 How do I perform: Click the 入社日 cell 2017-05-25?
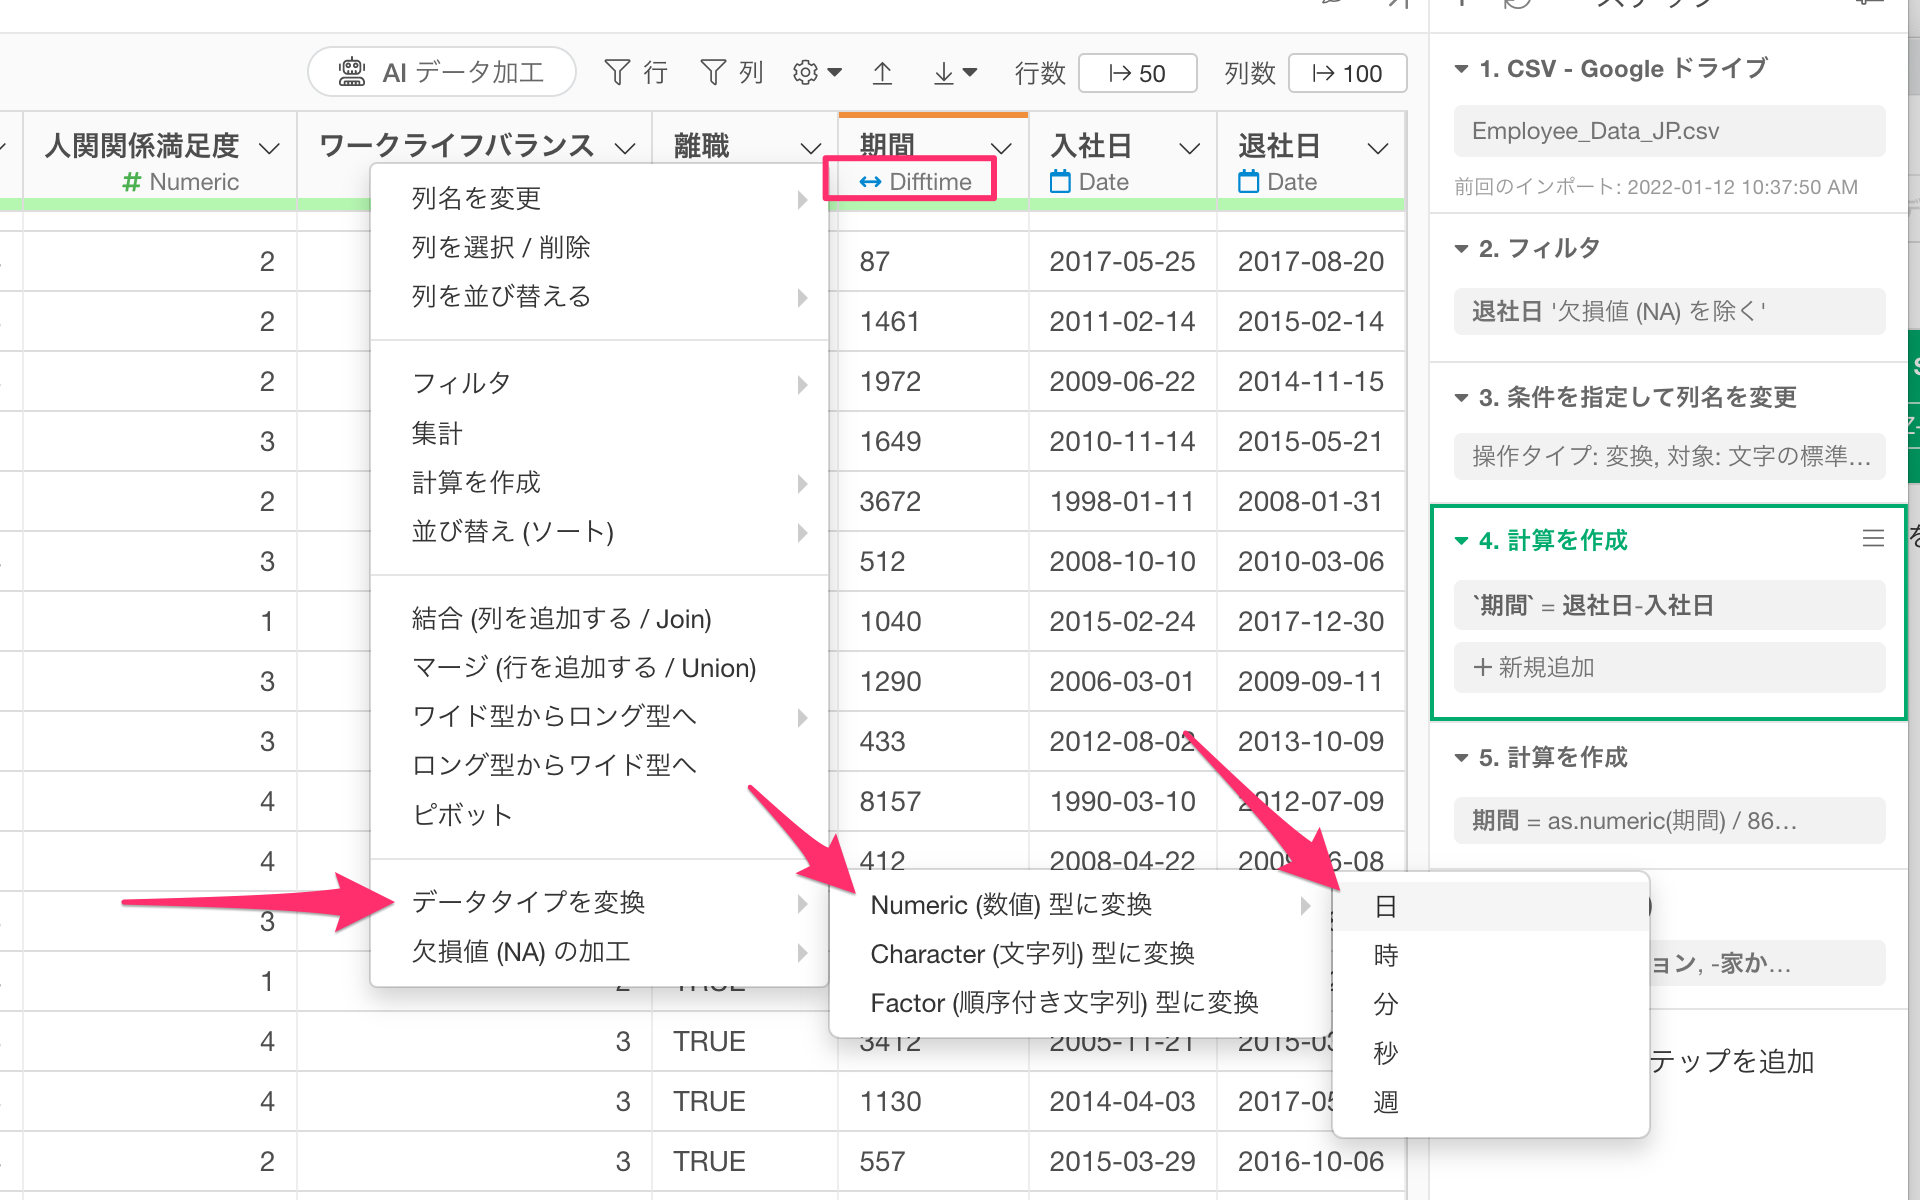1122,261
